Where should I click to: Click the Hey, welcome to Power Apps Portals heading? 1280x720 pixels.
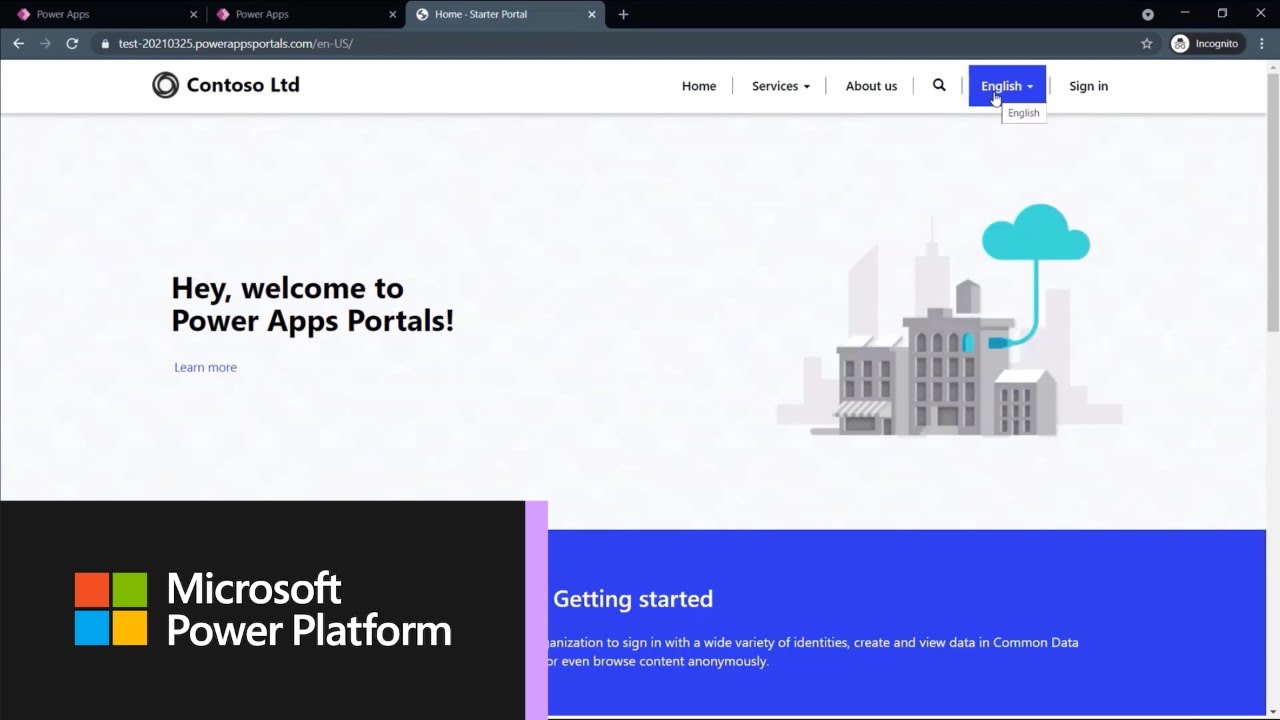312,304
